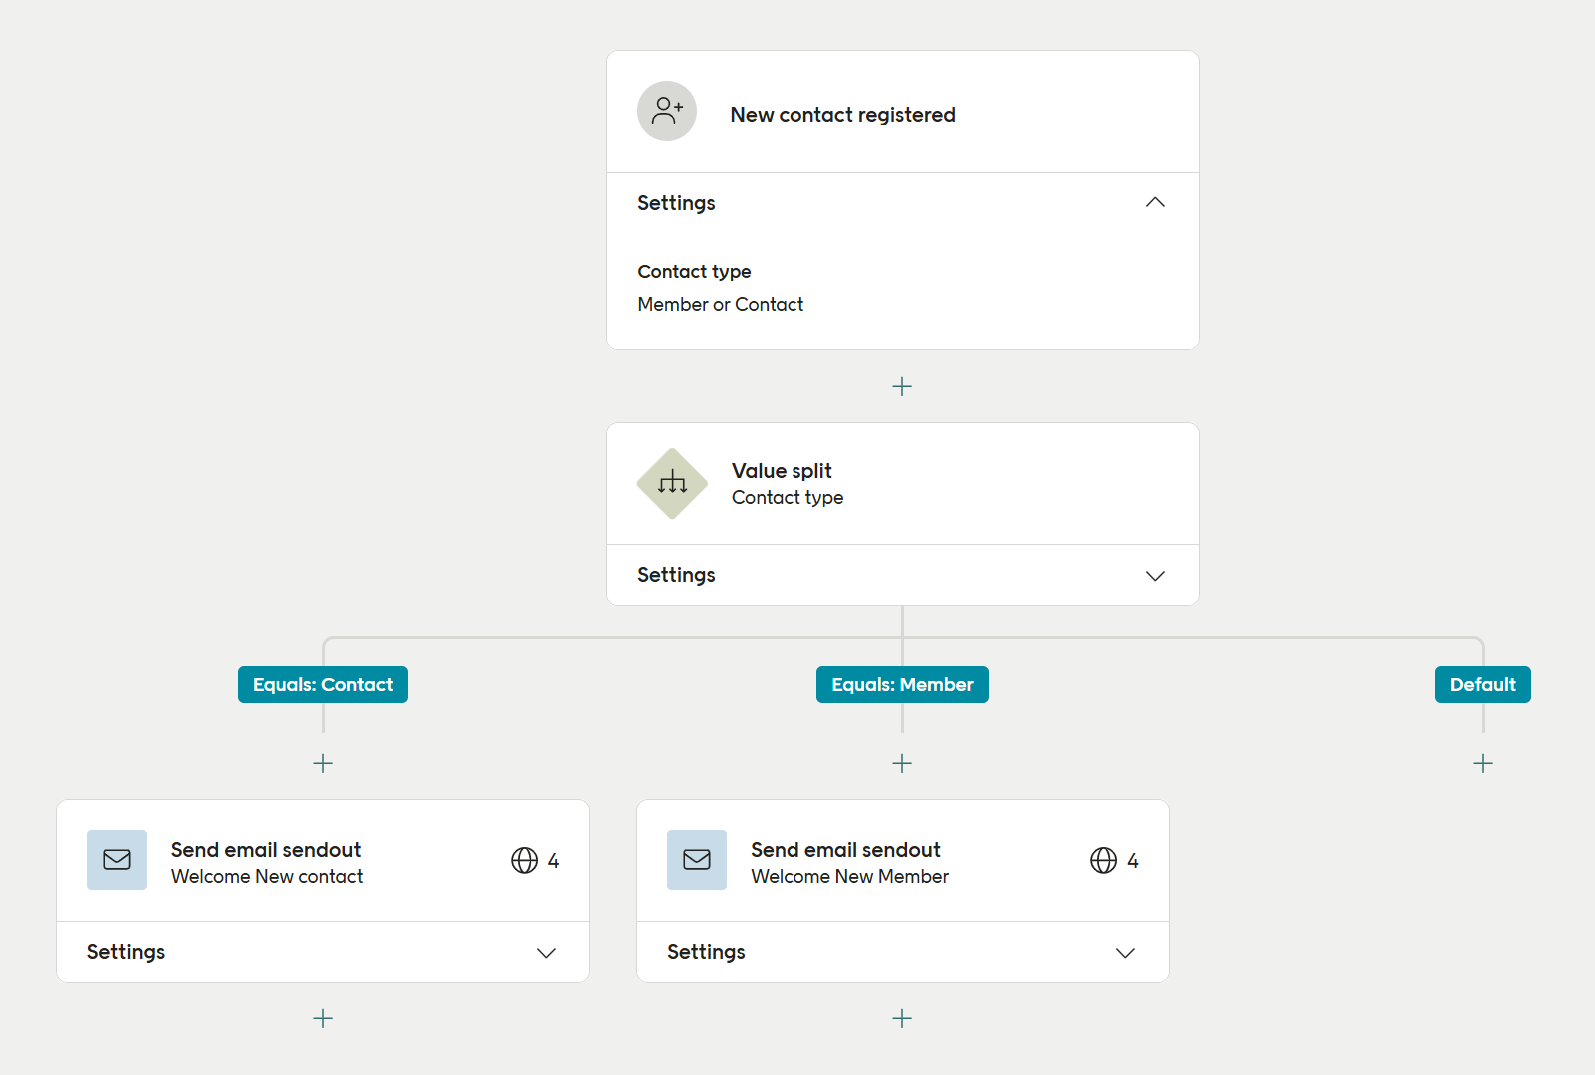The image size is (1595, 1075).
Task: Add step below New contact registered card
Action: [902, 386]
